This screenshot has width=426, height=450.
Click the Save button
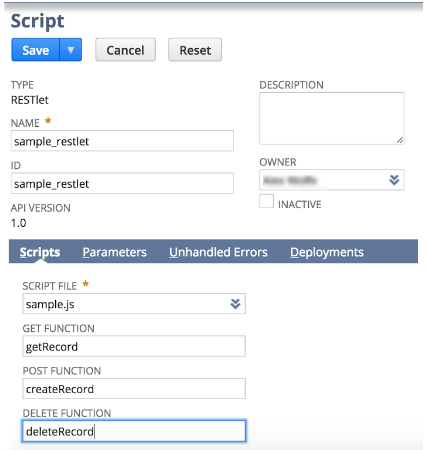(36, 50)
